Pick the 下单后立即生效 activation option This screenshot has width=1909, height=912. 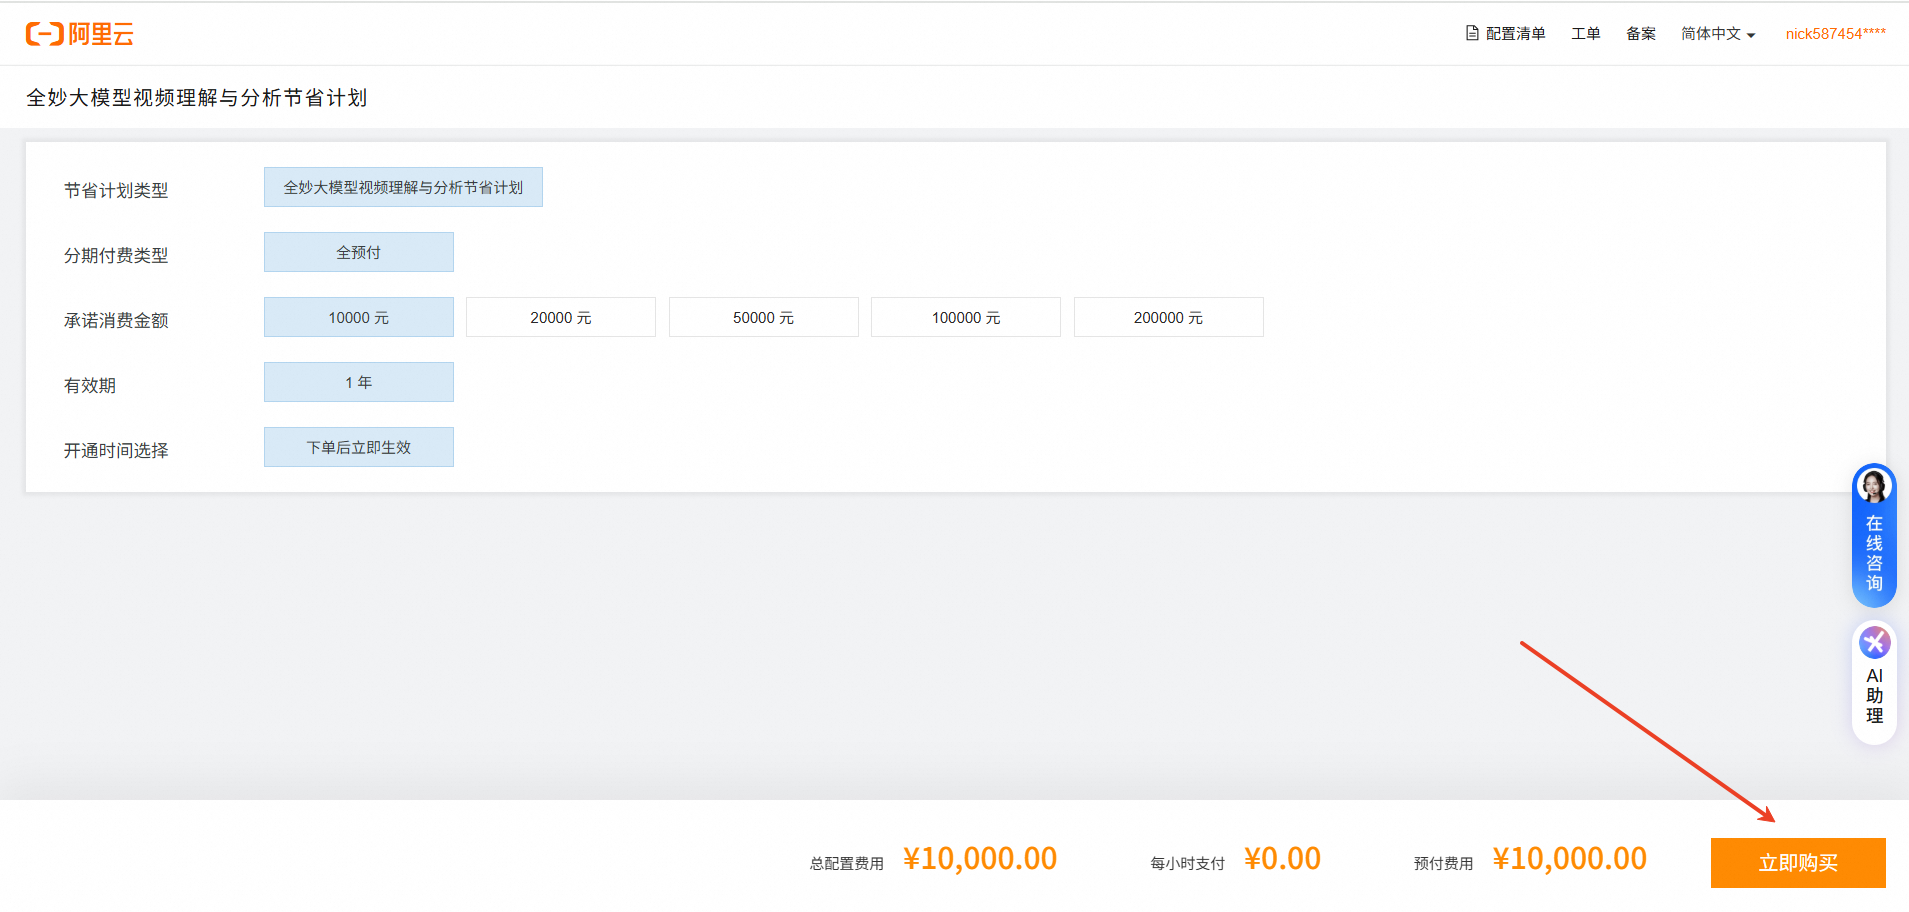359,447
